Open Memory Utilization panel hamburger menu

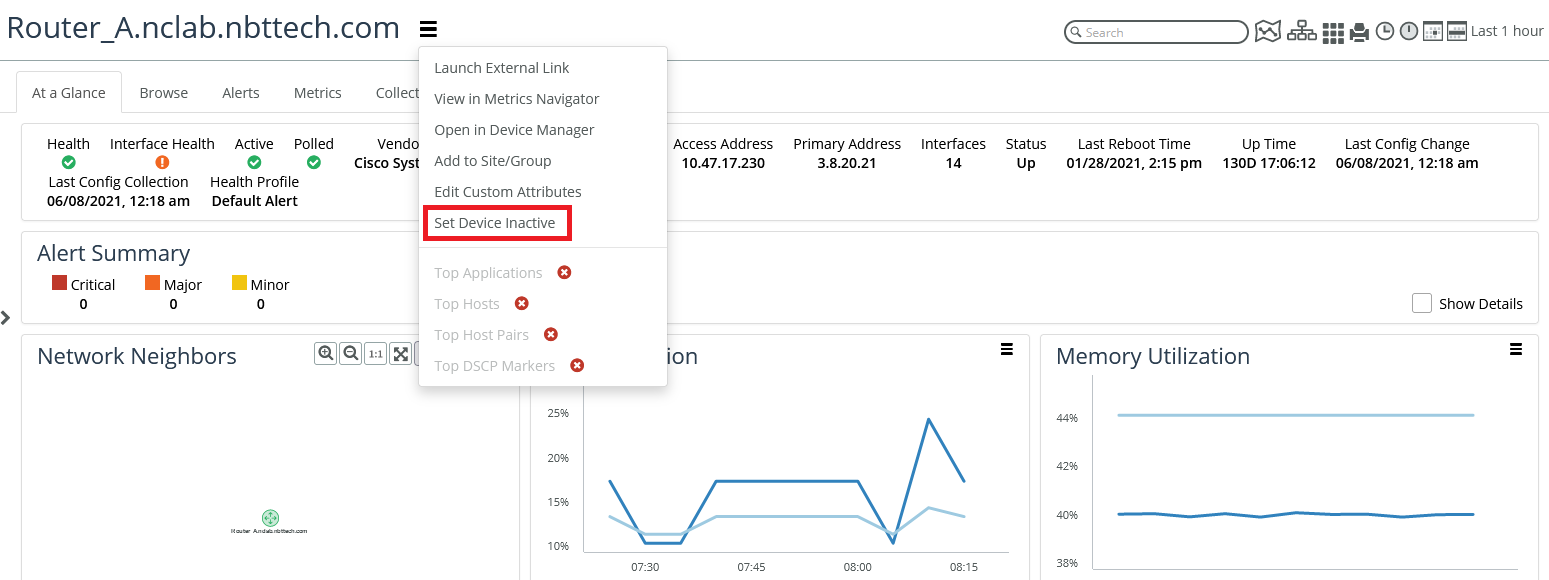coord(1515,349)
